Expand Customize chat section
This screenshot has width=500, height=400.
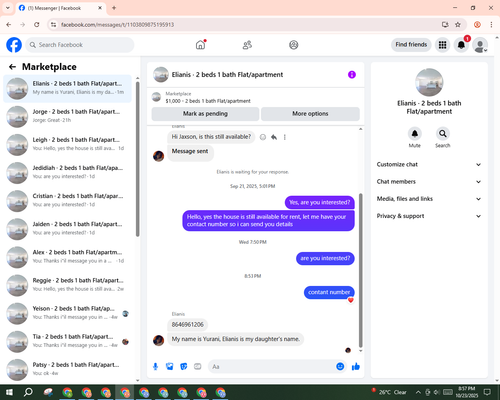pos(429,164)
